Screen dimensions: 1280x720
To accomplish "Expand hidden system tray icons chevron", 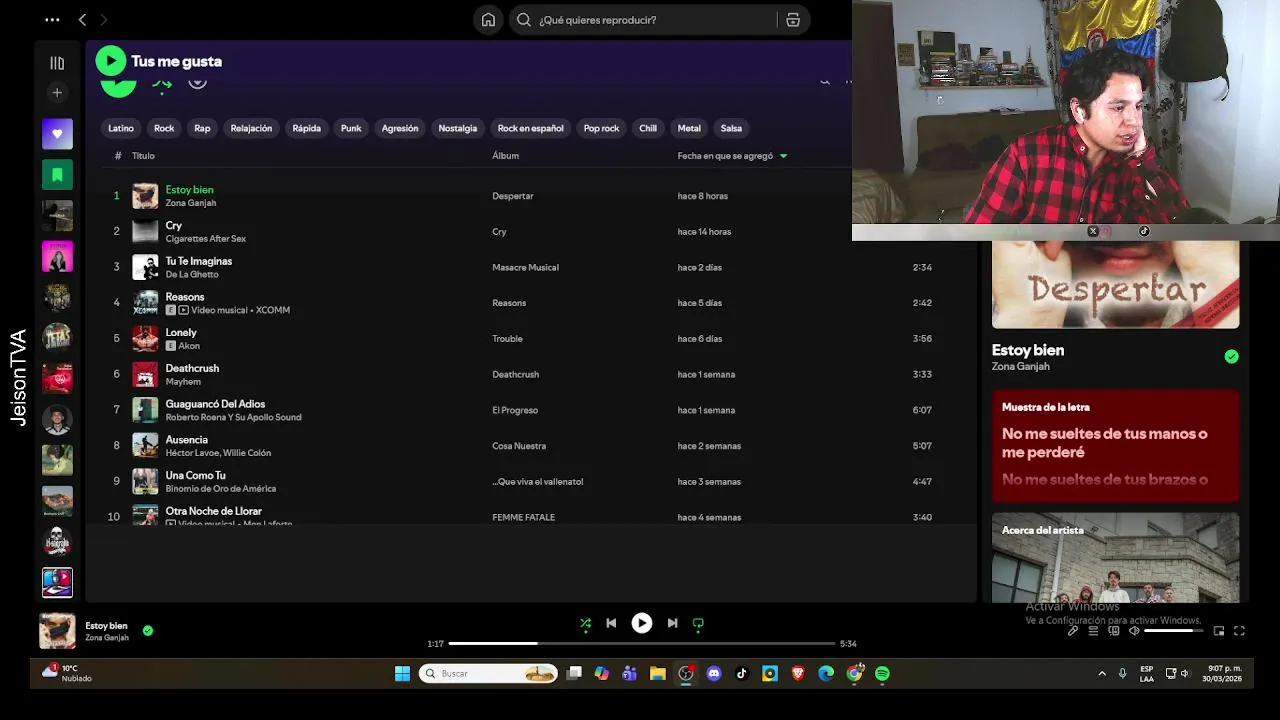I will (x=1102, y=674).
